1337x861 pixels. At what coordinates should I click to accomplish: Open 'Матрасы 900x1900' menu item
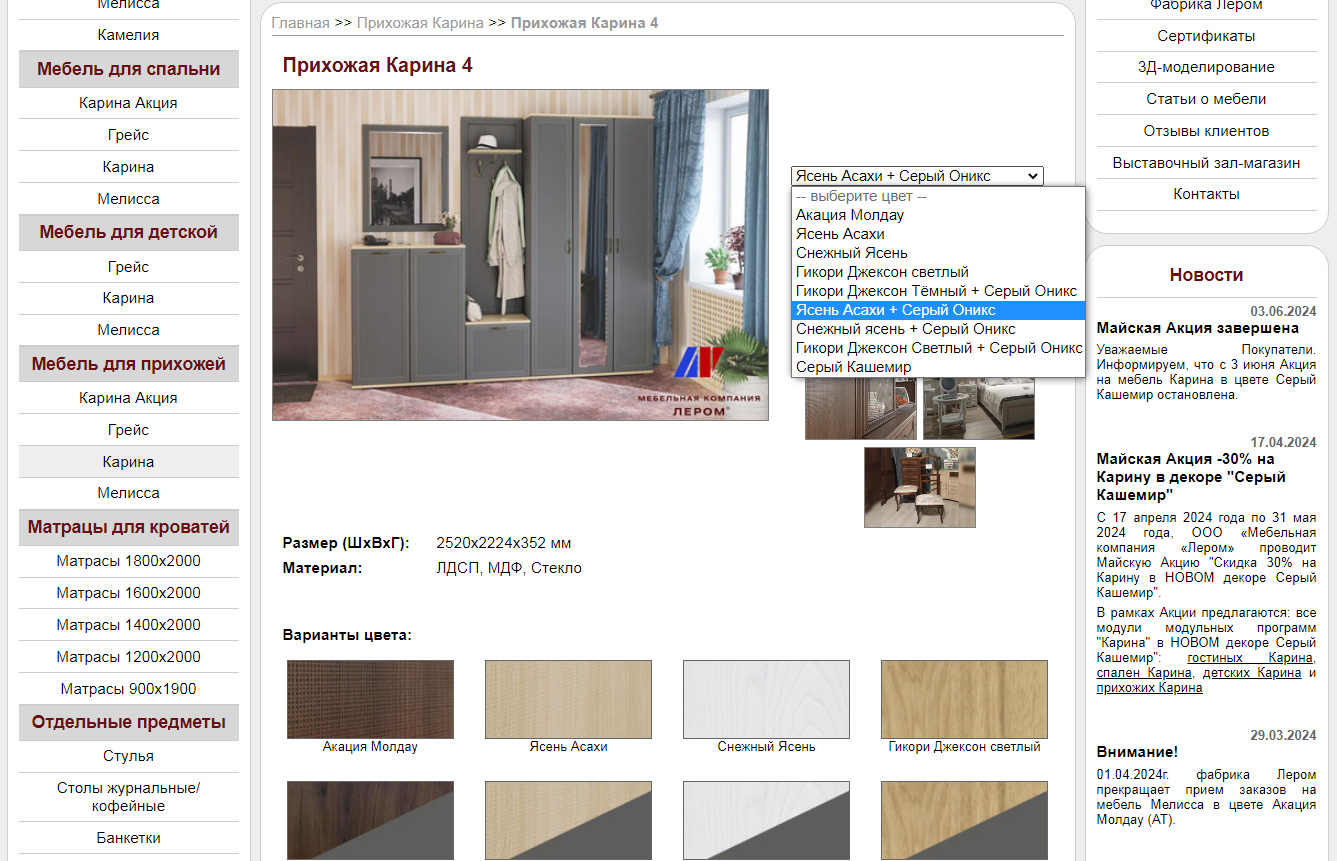[128, 689]
